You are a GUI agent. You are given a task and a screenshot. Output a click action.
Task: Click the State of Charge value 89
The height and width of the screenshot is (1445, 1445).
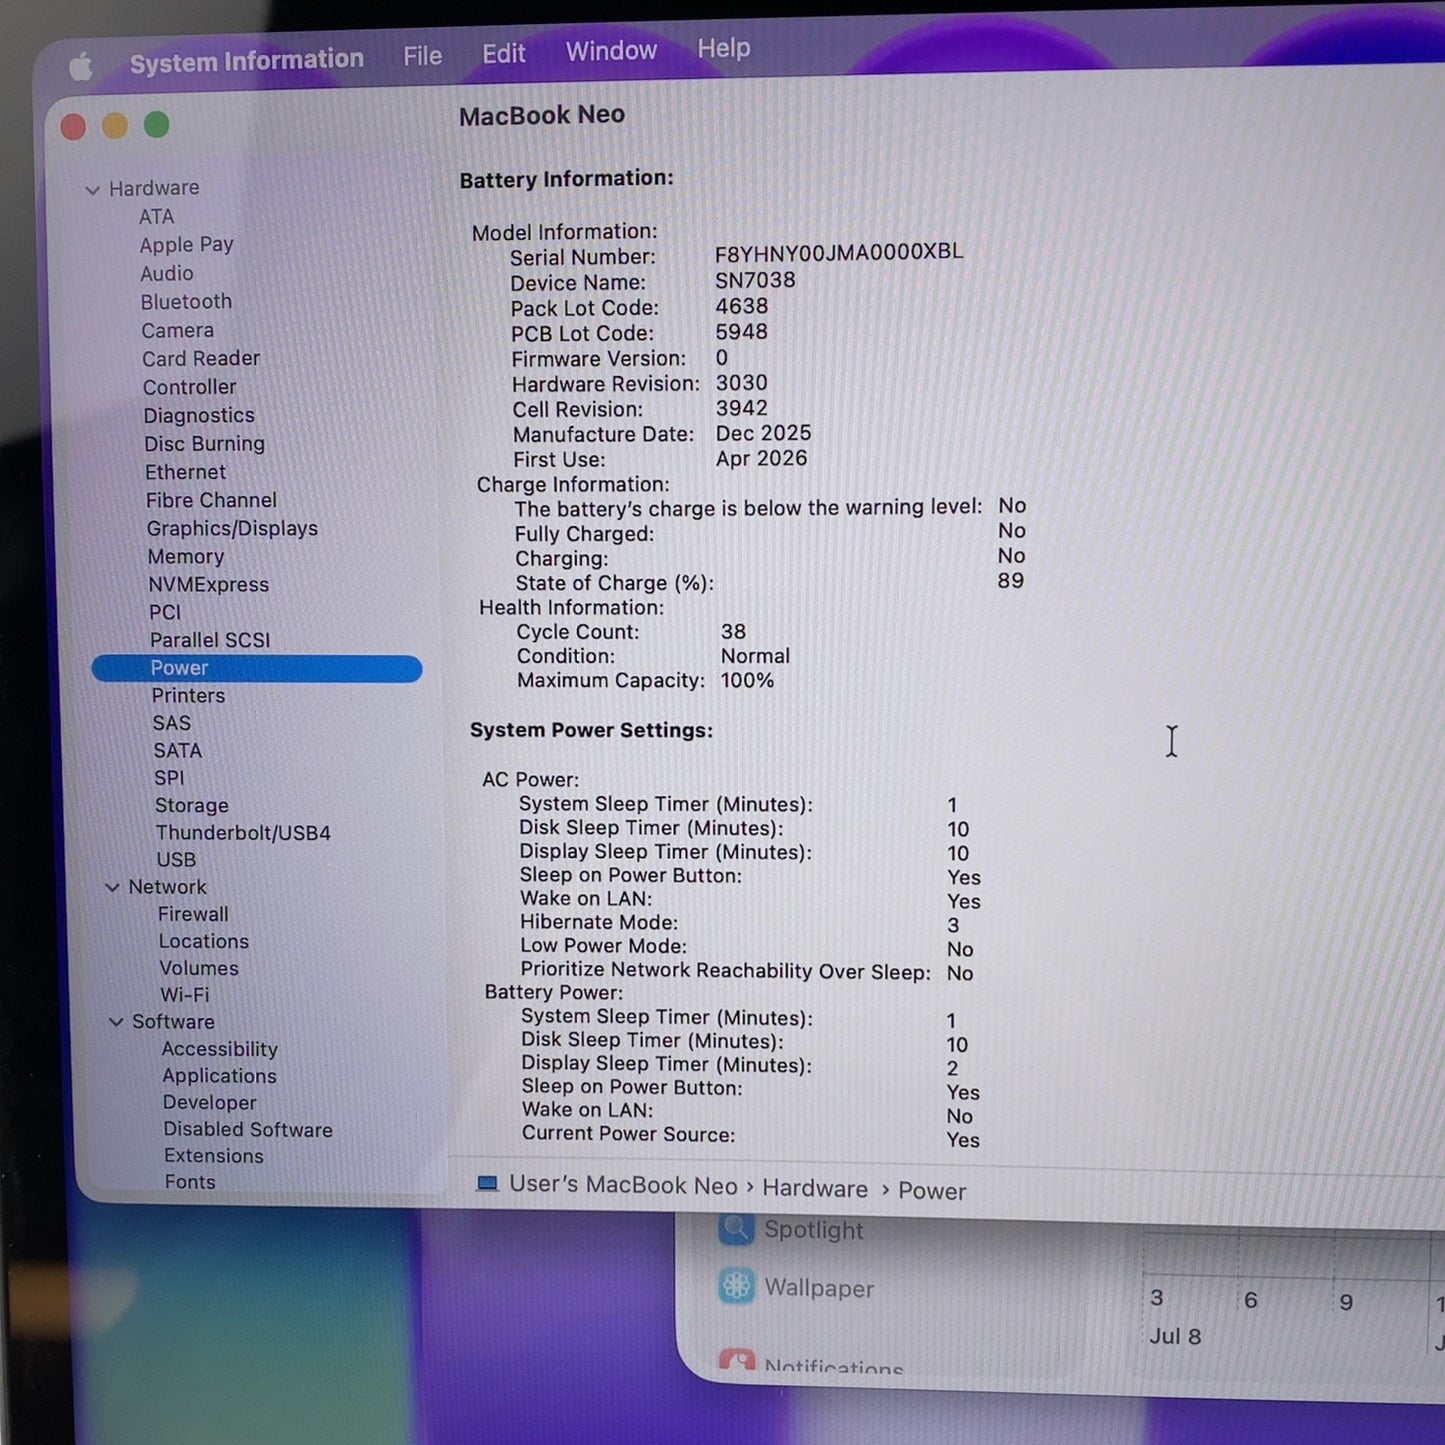(x=1010, y=581)
